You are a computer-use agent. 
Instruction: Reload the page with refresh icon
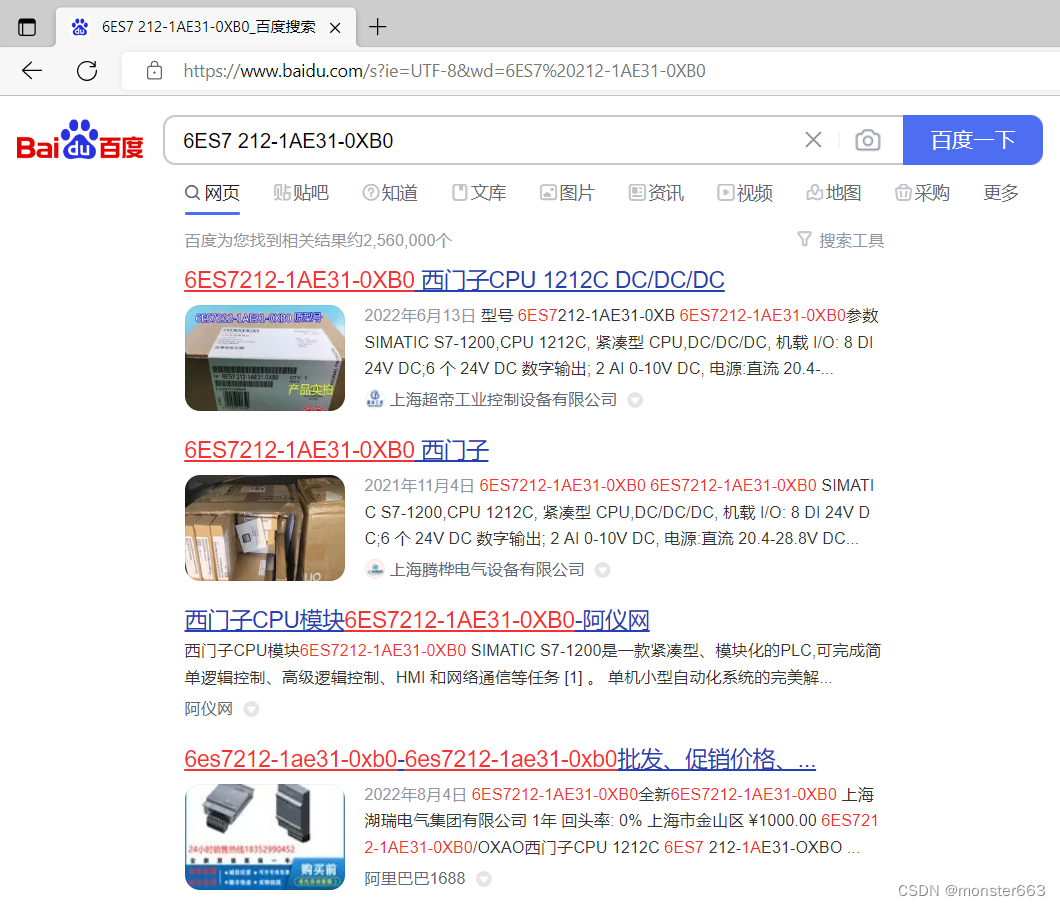pyautogui.click(x=86, y=70)
